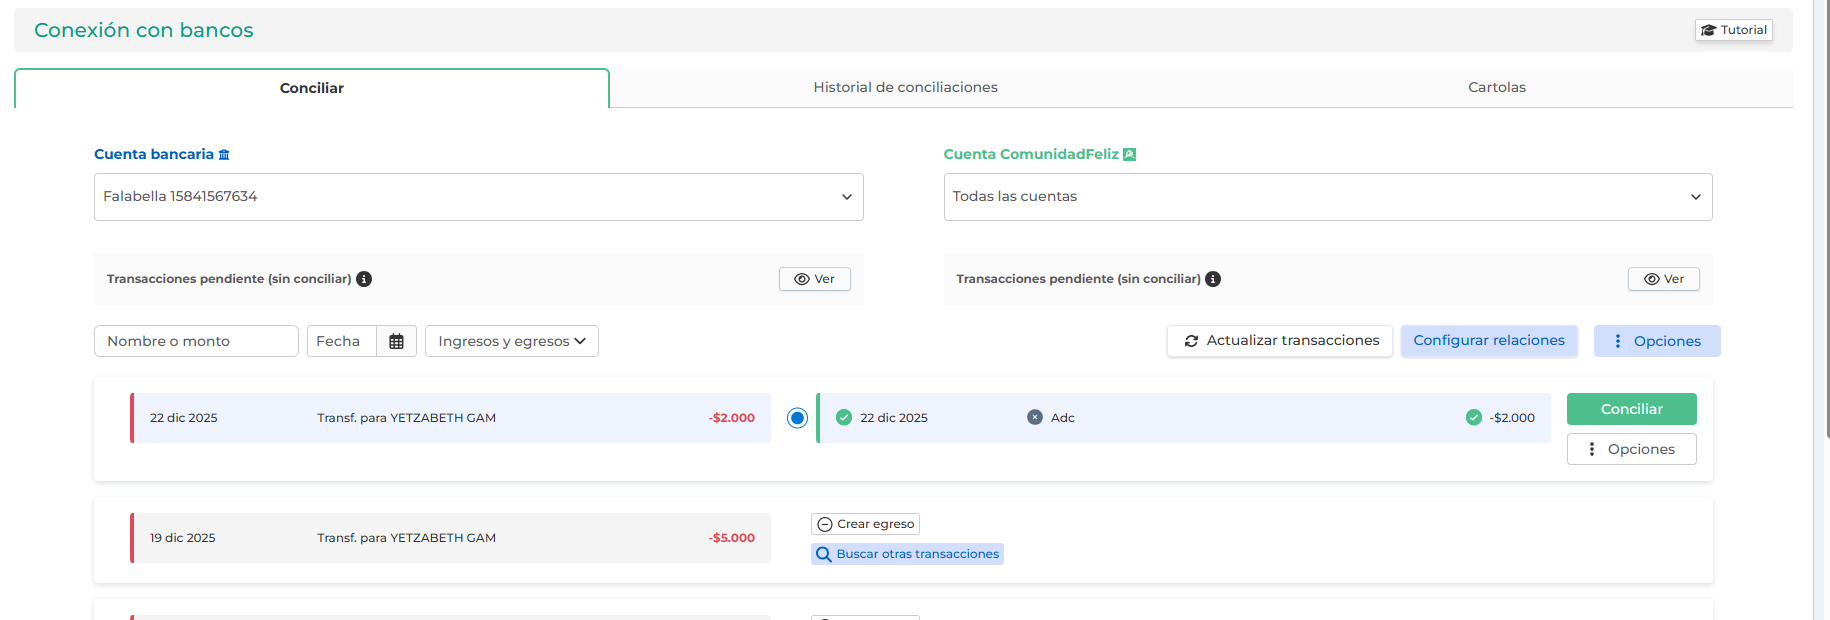This screenshot has height=620, width=1830.
Task: Click info icon for right pending transactions
Action: point(1213,279)
